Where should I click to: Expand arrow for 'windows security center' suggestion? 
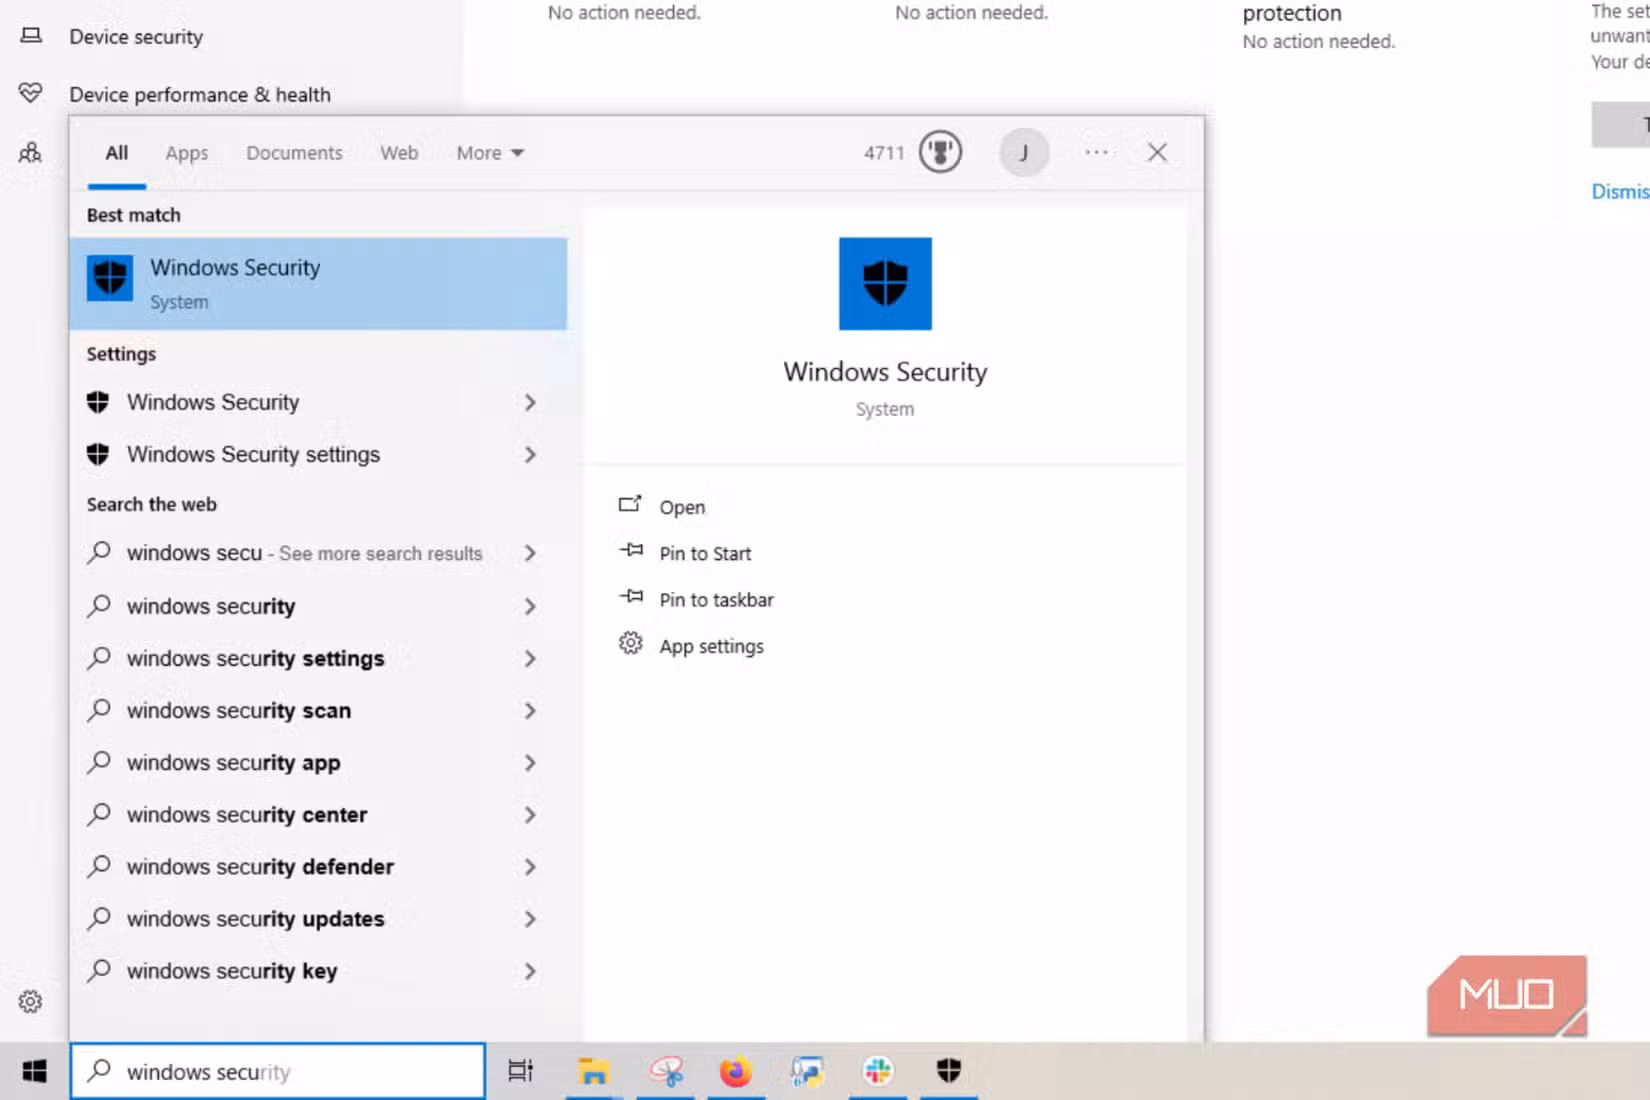point(530,815)
